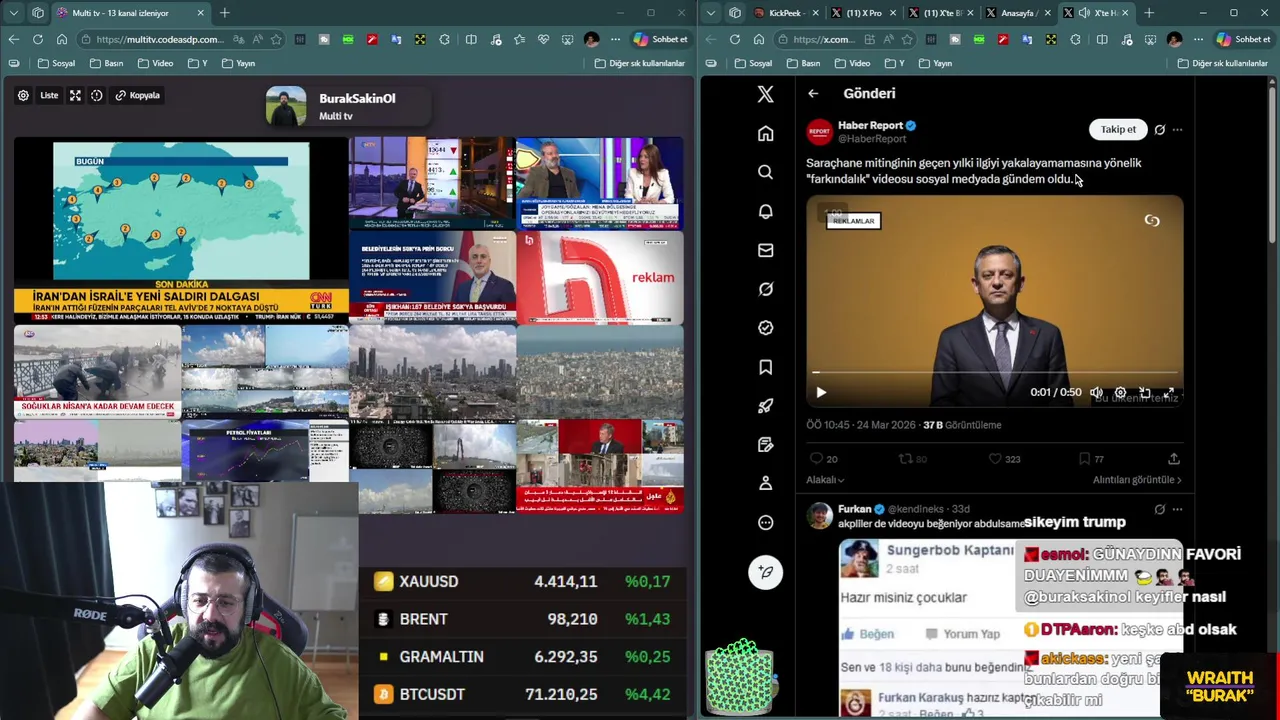Viewport: 1280px width, 720px height.
Task: Click Sohbet et in Multi tv window
Action: pyautogui.click(x=661, y=39)
